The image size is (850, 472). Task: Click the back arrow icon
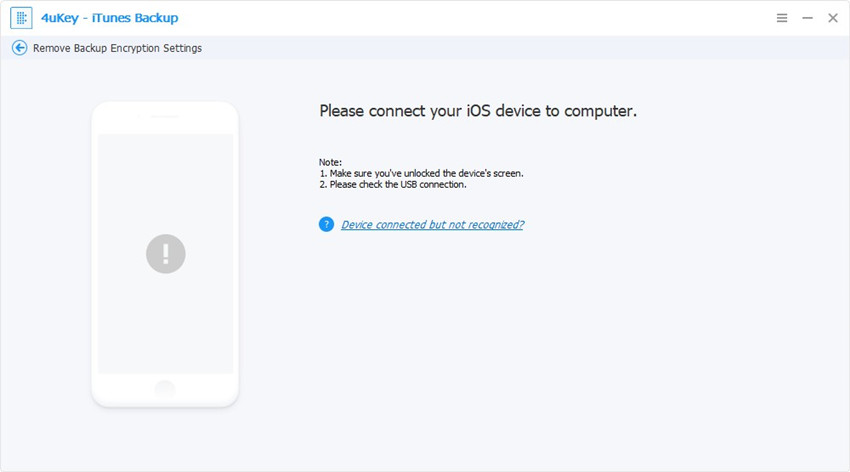[20, 48]
